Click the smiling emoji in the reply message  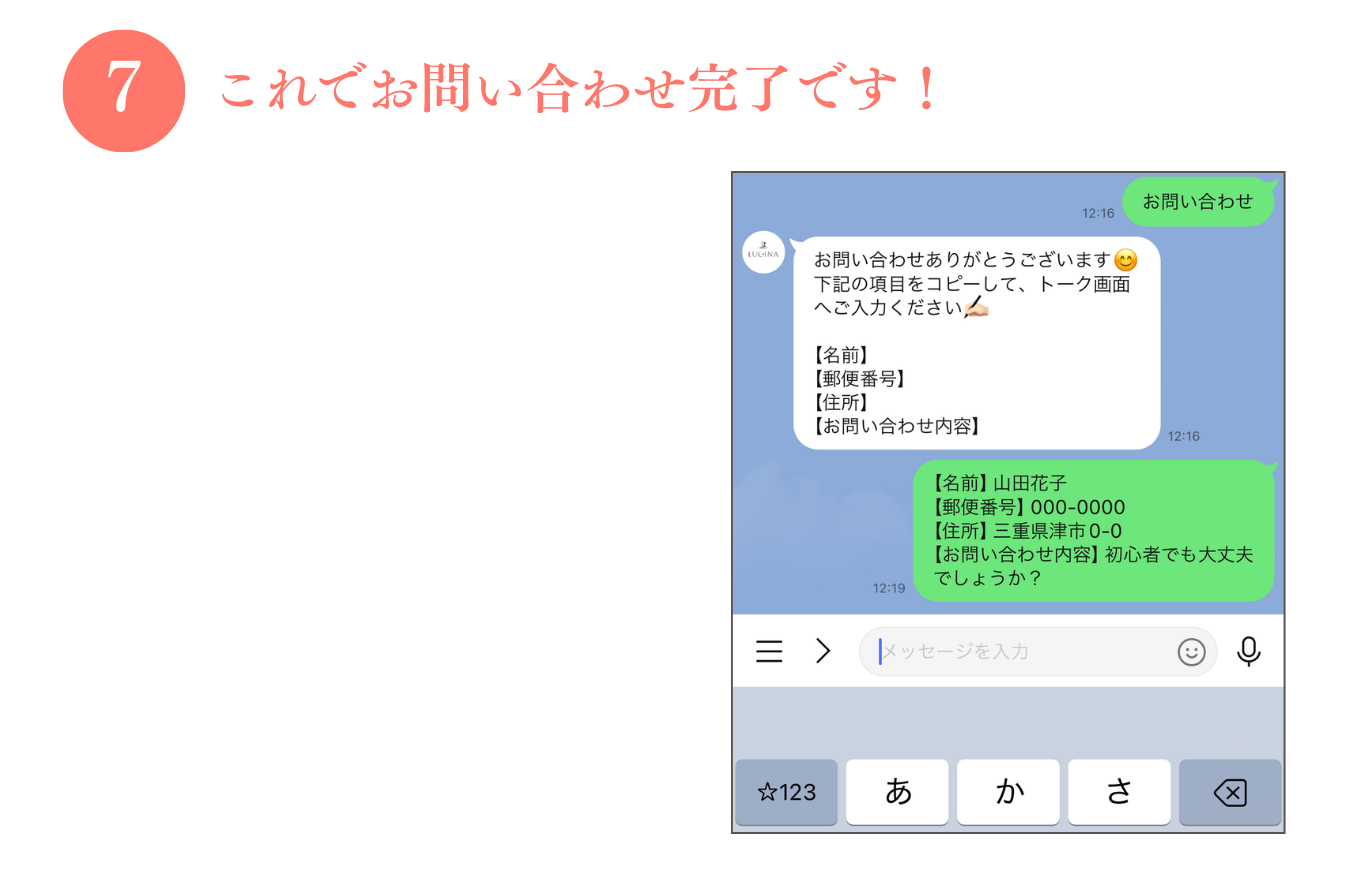pyautogui.click(x=1125, y=261)
